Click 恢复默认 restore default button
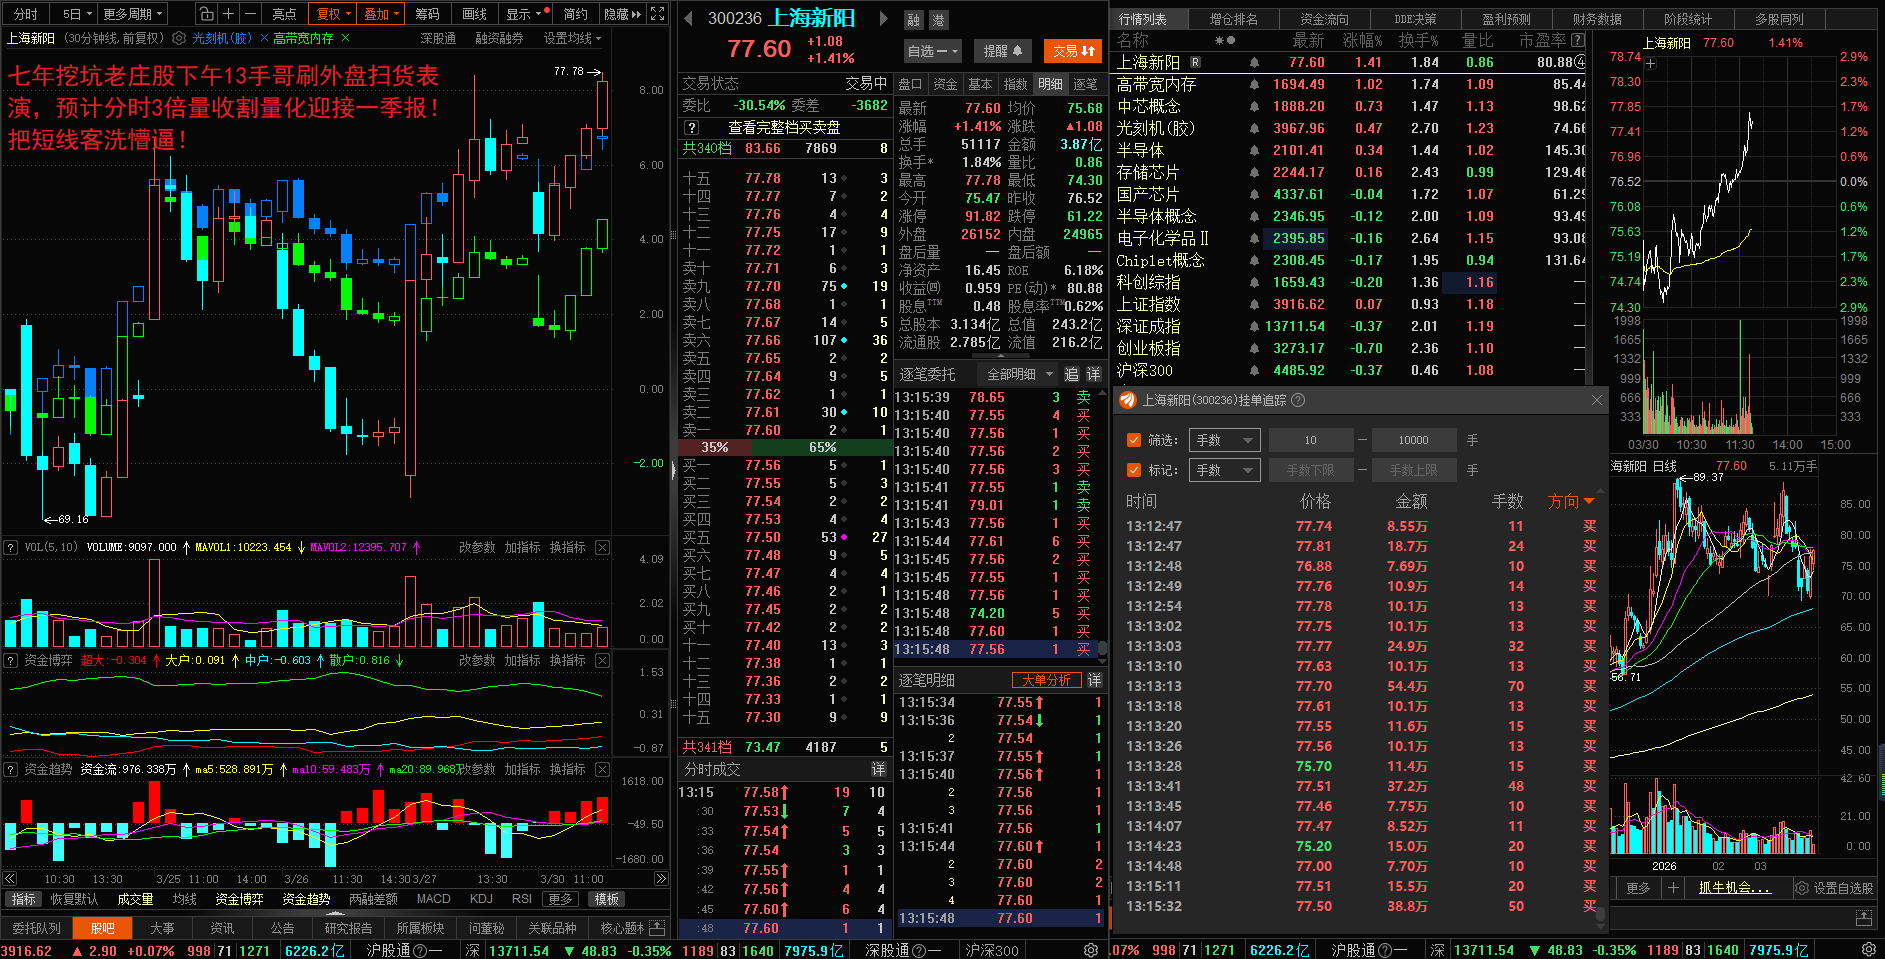Viewport: 1885px width, 959px height. 74,899
